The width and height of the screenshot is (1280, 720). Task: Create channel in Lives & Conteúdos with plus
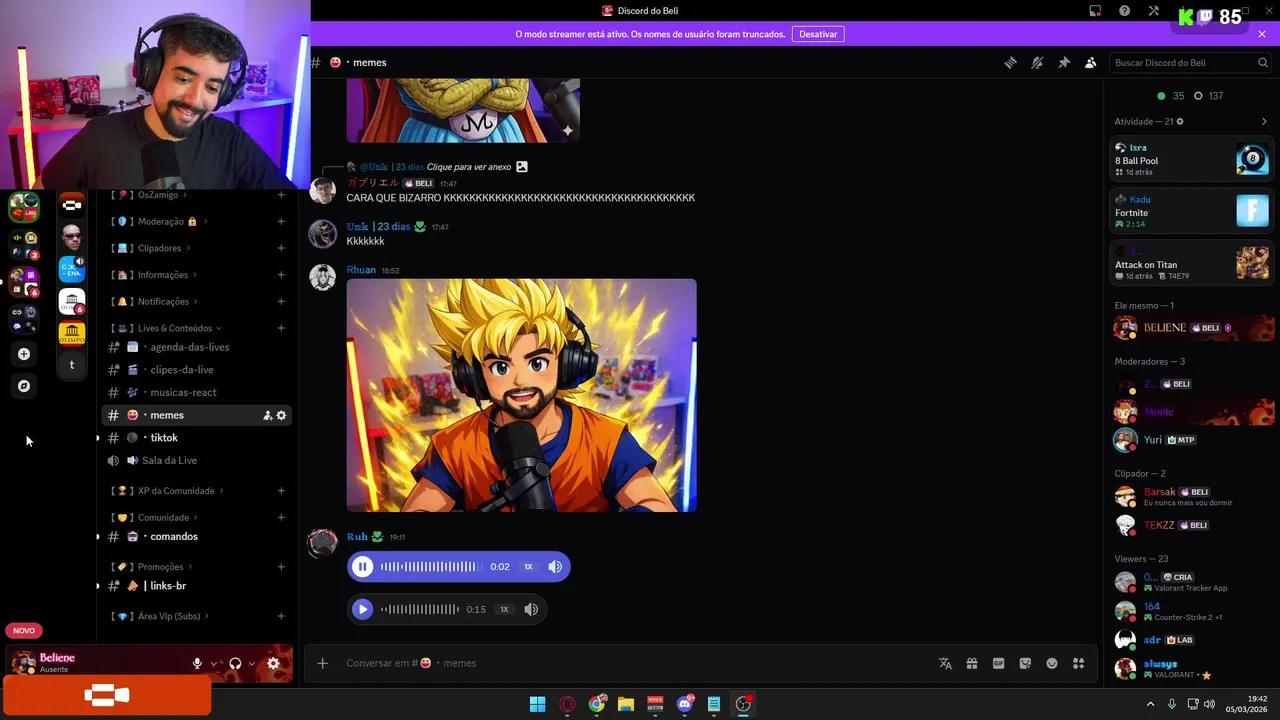click(x=281, y=328)
